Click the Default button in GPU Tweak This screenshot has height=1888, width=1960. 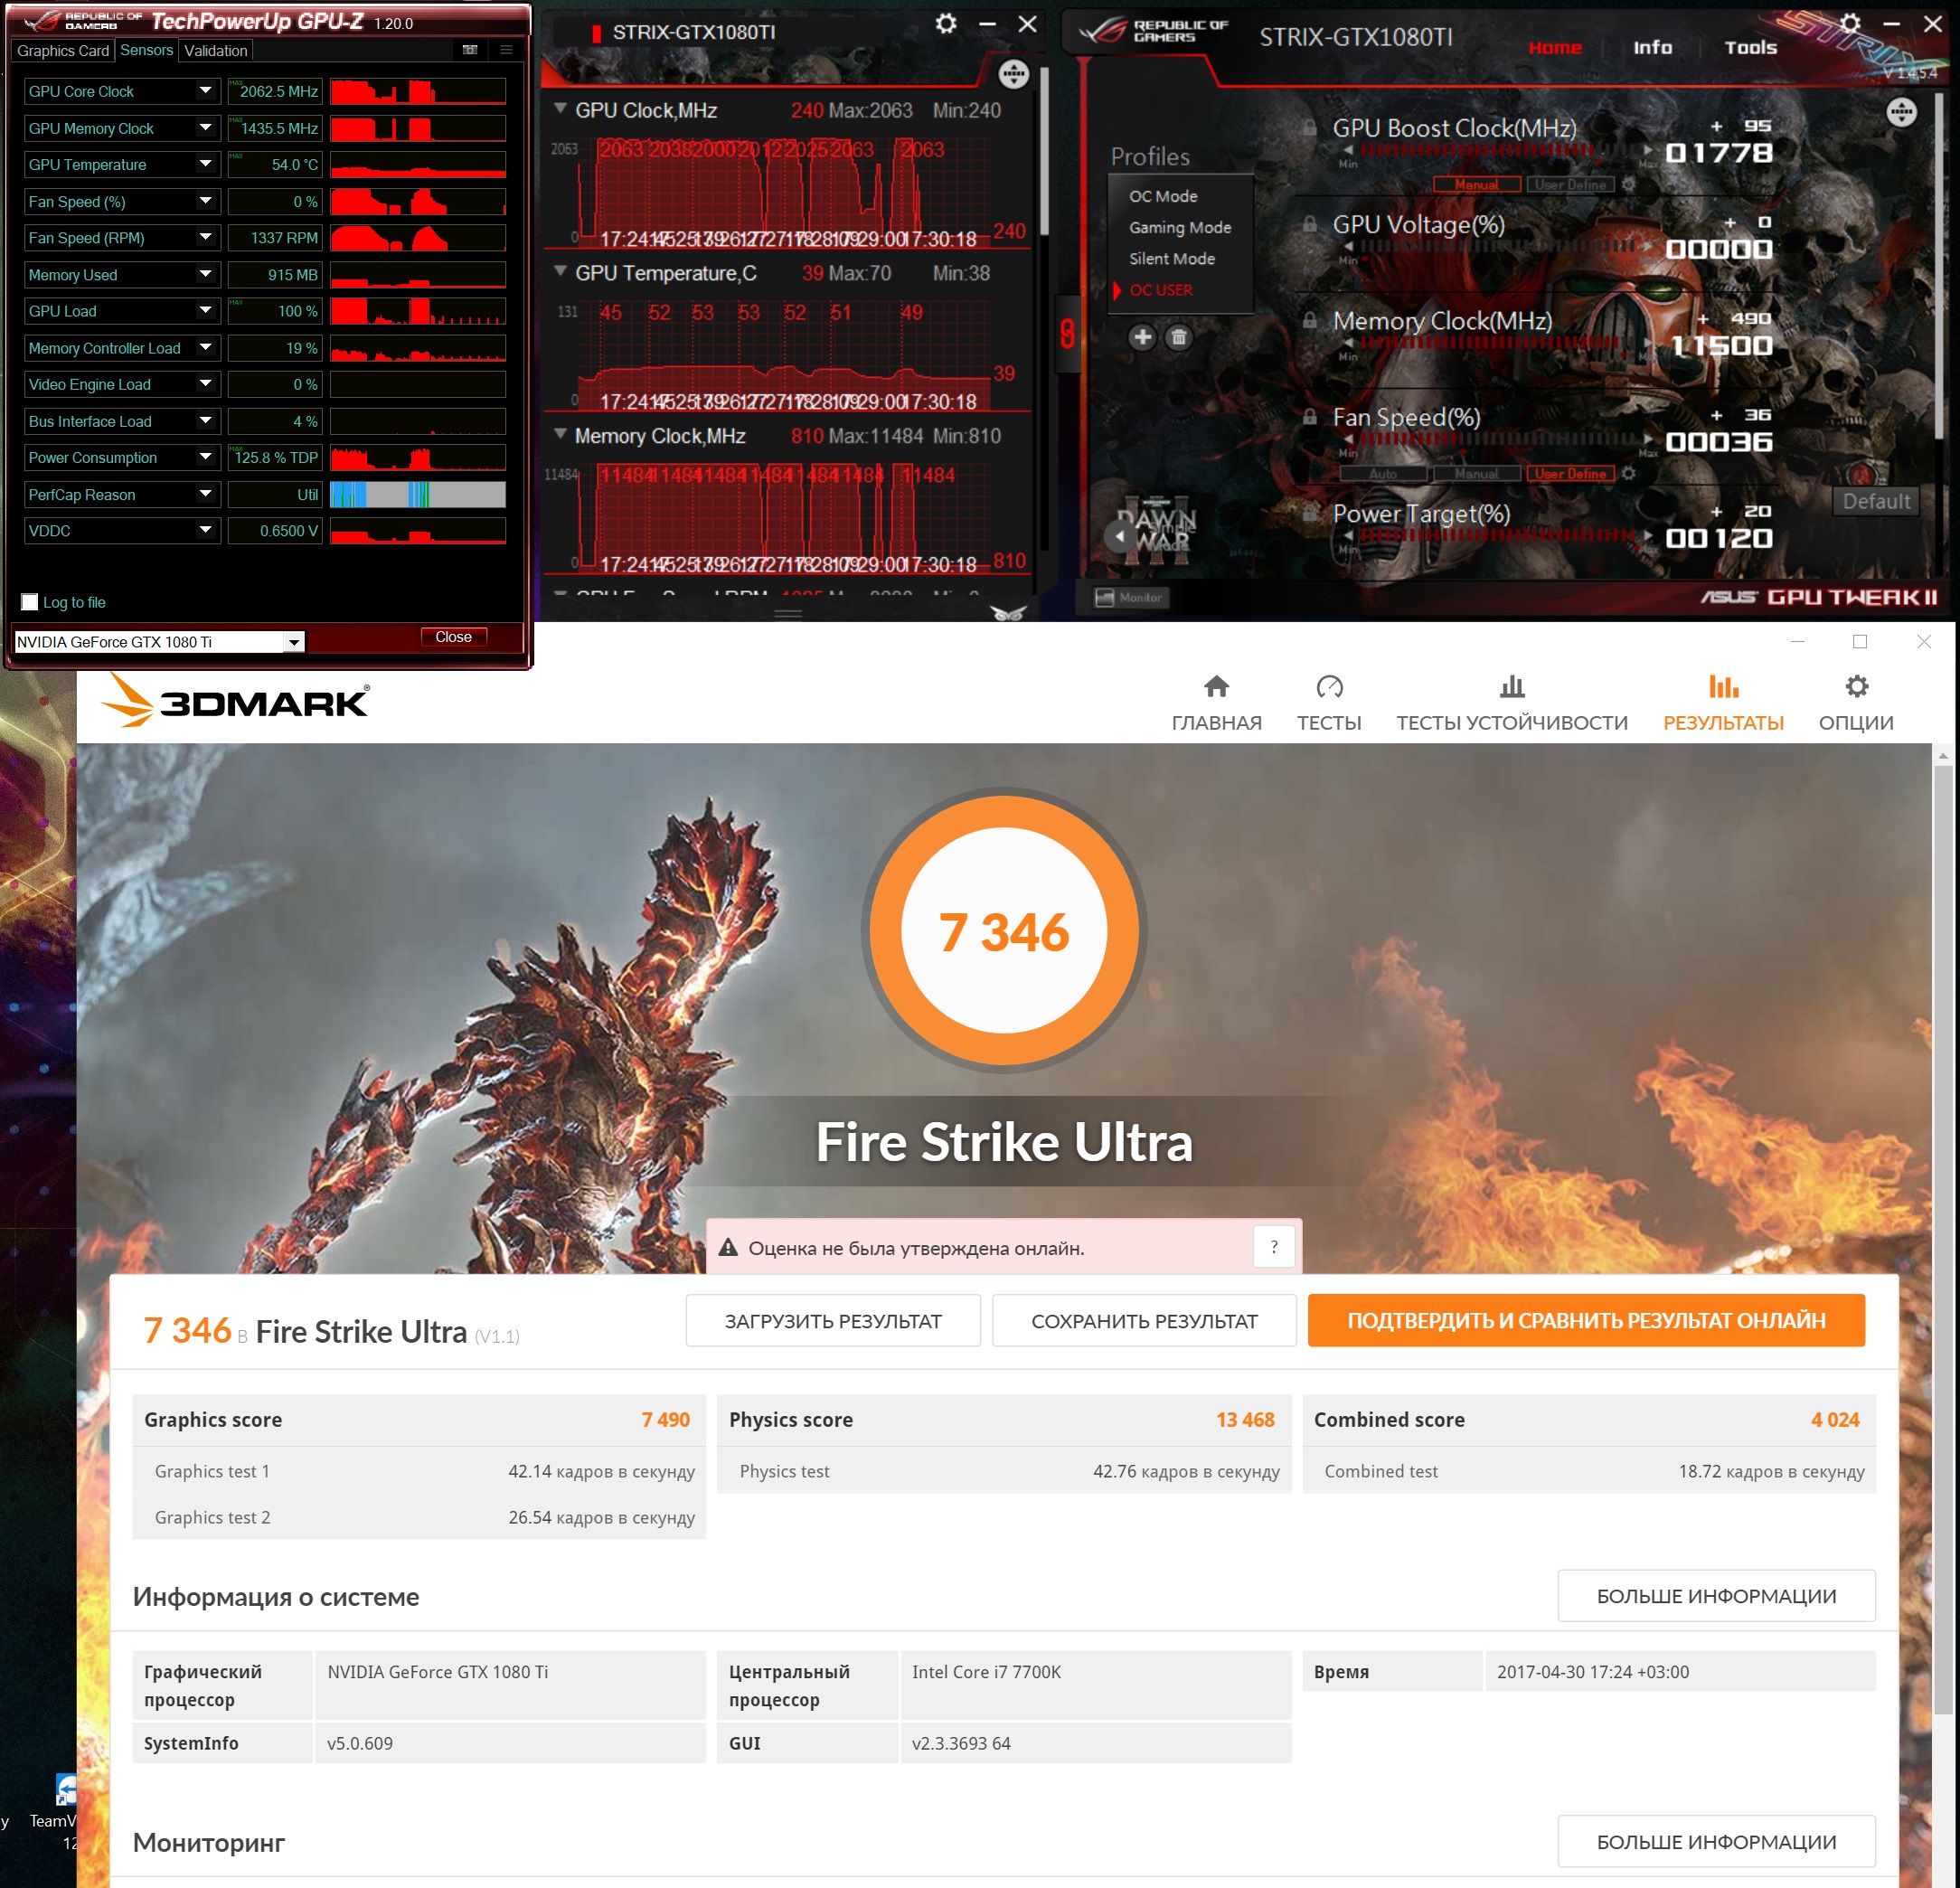coord(1876,501)
